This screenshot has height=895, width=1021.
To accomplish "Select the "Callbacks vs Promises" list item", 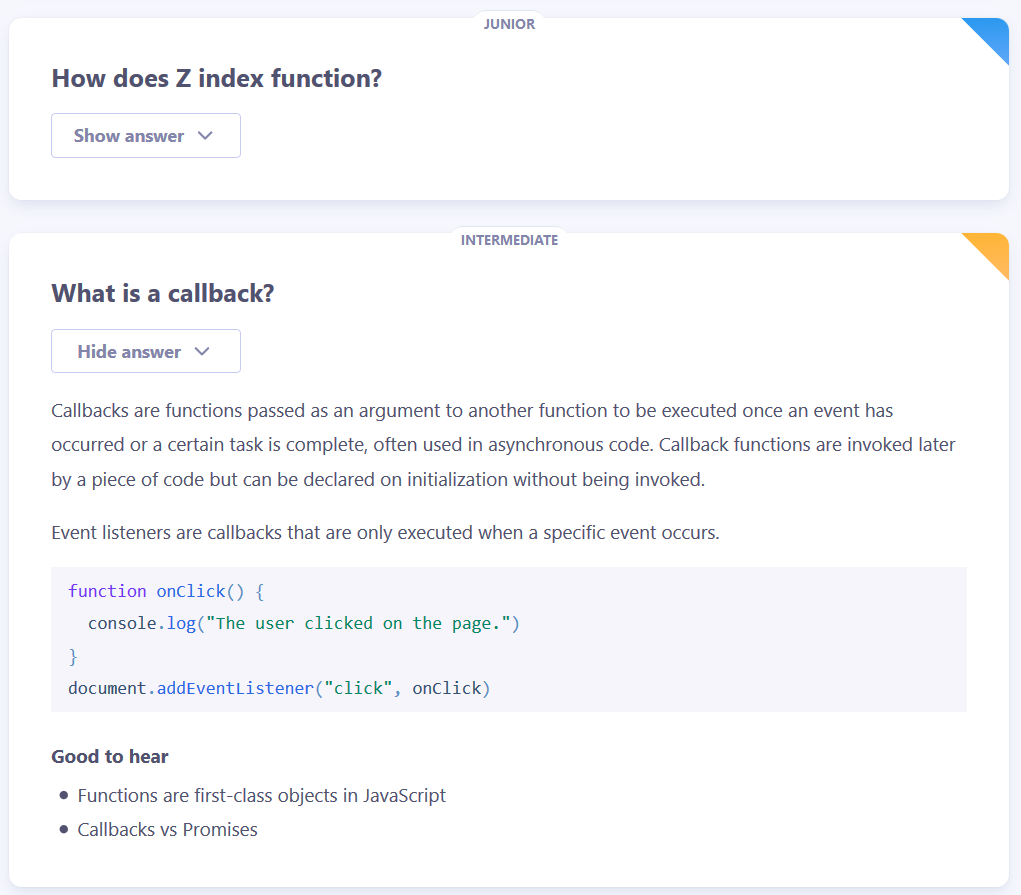I will [168, 830].
